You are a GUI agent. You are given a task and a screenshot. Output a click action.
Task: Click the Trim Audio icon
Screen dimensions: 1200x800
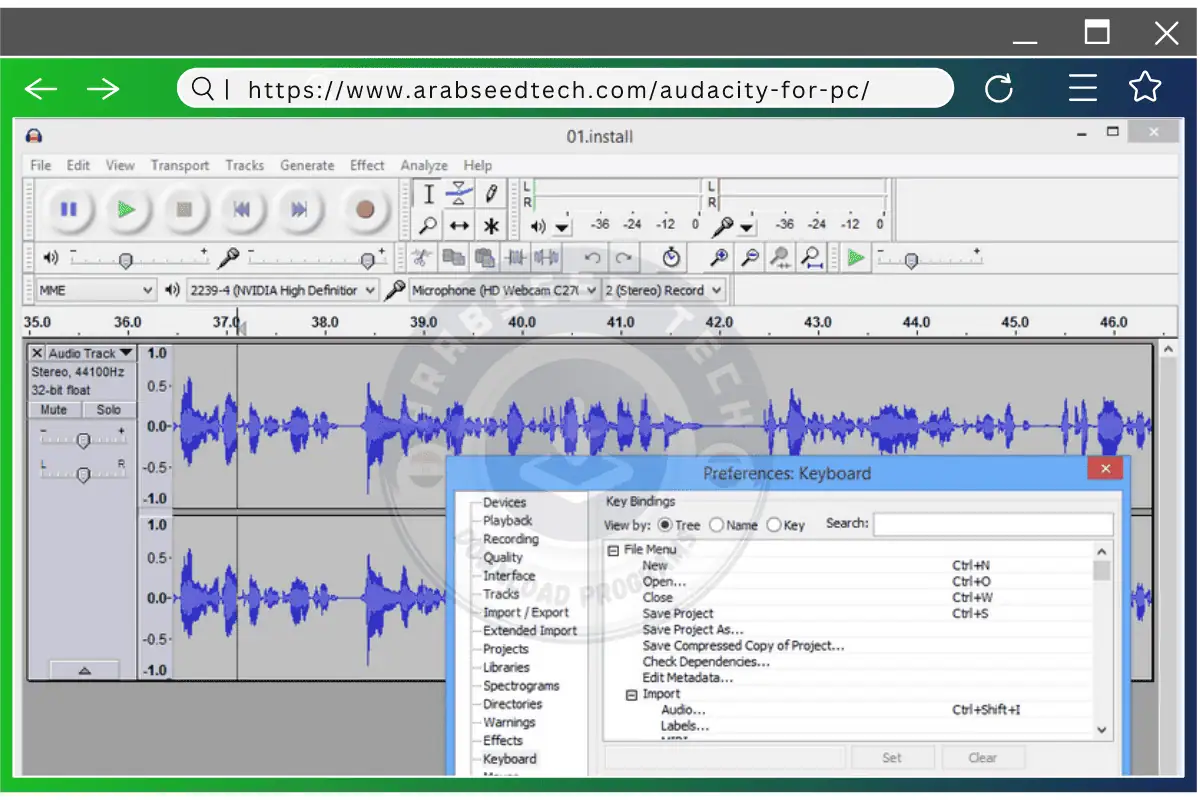tap(516, 257)
